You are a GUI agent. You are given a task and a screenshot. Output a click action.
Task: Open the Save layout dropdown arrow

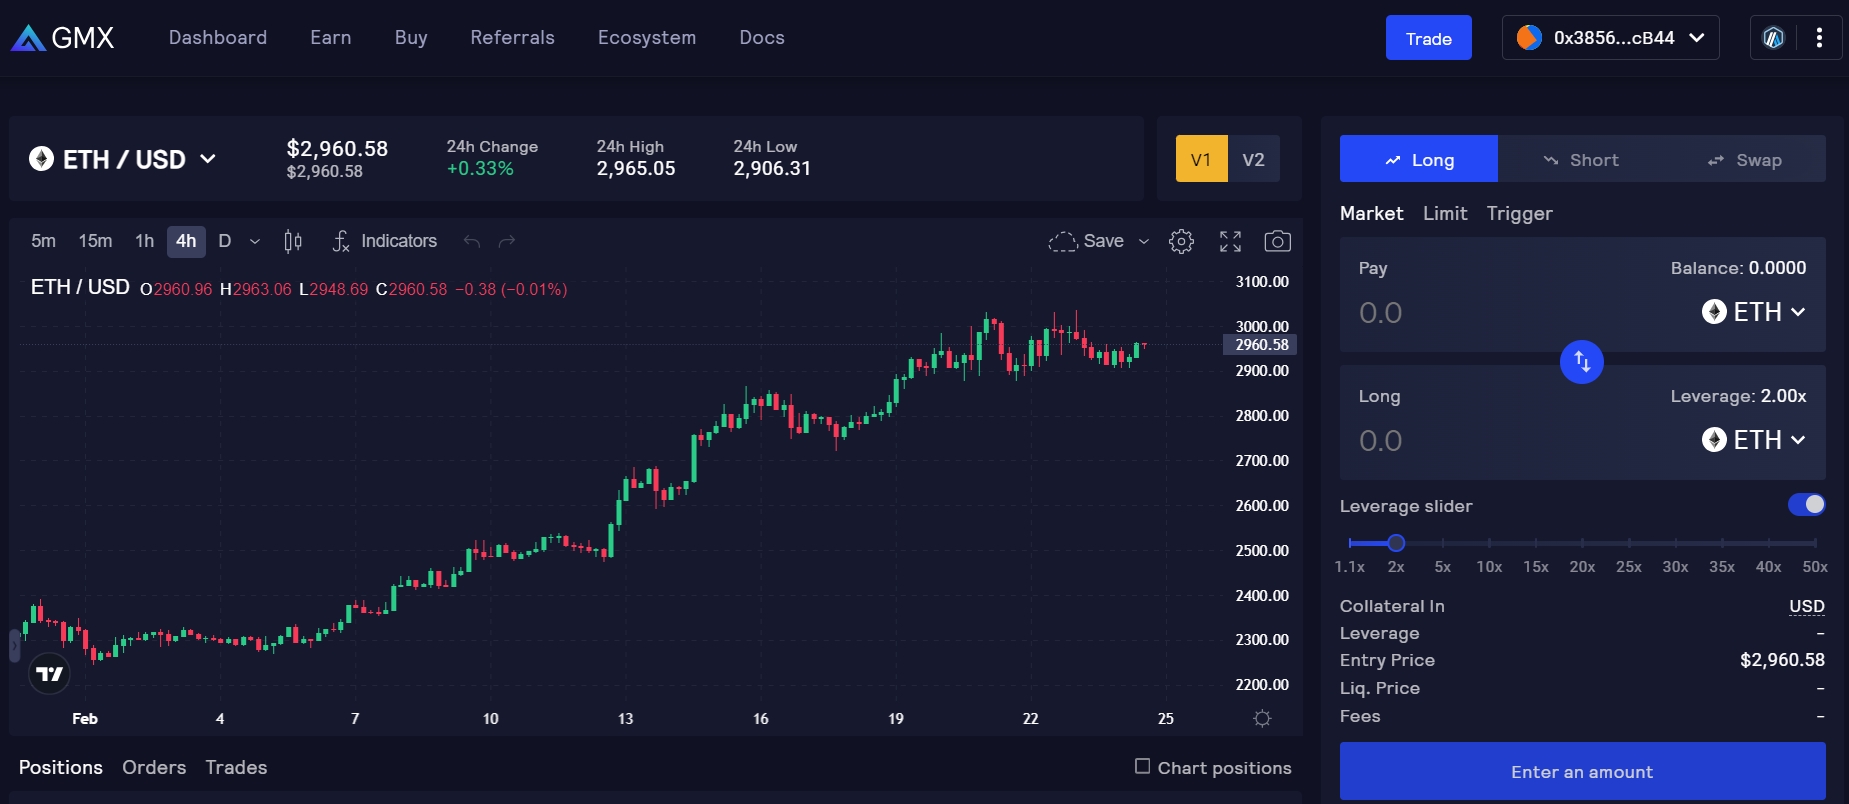(1144, 241)
